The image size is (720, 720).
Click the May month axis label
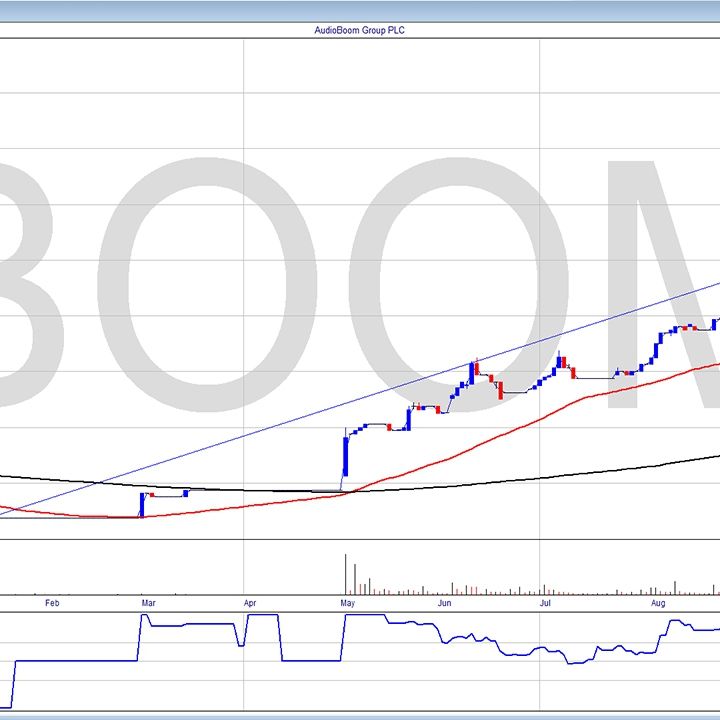(x=347, y=604)
